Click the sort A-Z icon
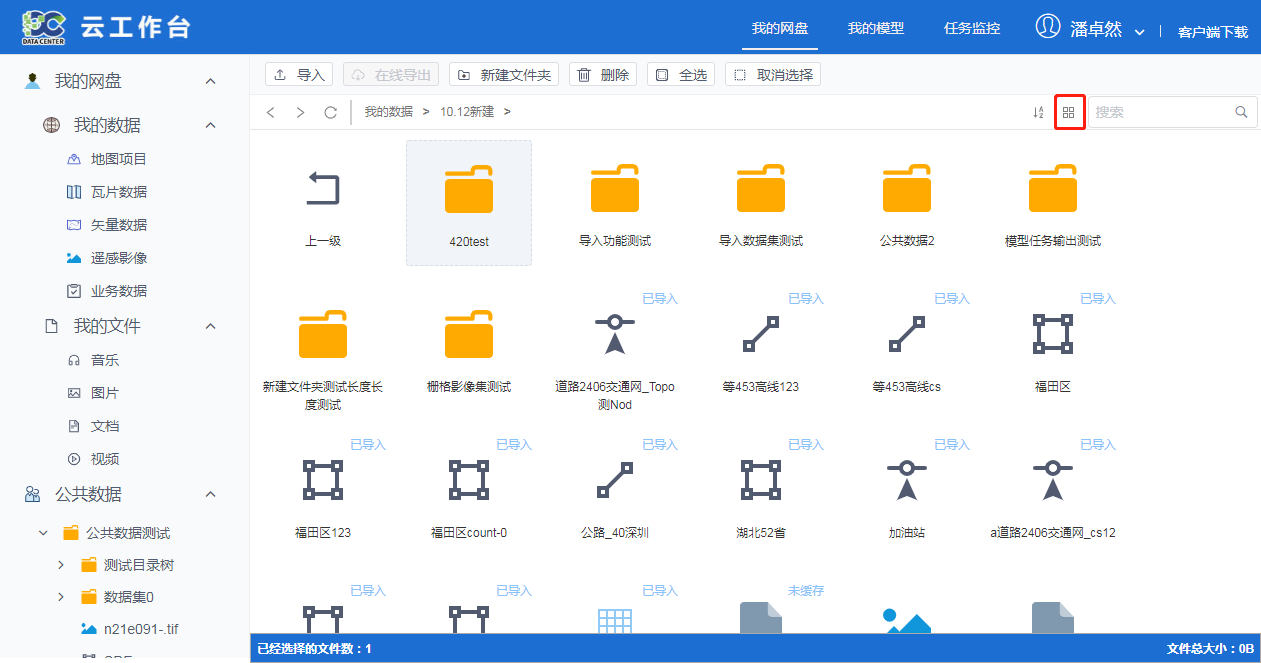Image resolution: width=1261 pixels, height=663 pixels. (x=1038, y=112)
